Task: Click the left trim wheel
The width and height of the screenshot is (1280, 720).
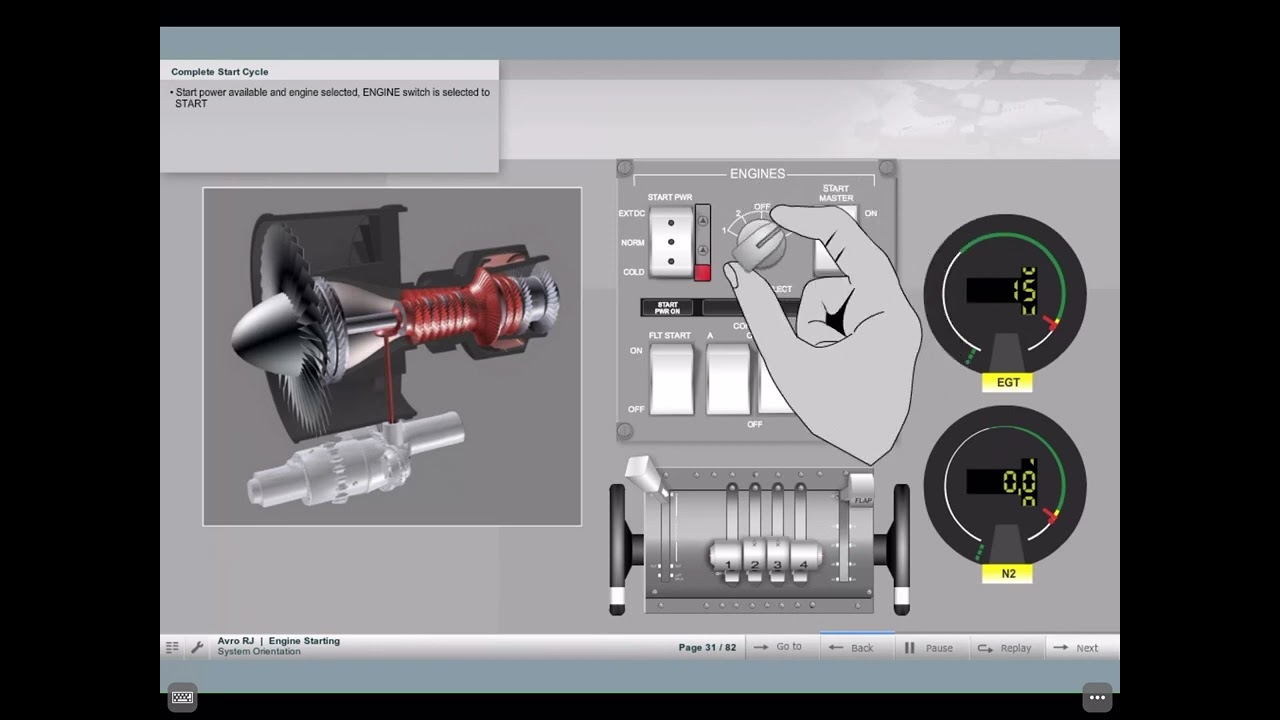Action: coord(619,549)
